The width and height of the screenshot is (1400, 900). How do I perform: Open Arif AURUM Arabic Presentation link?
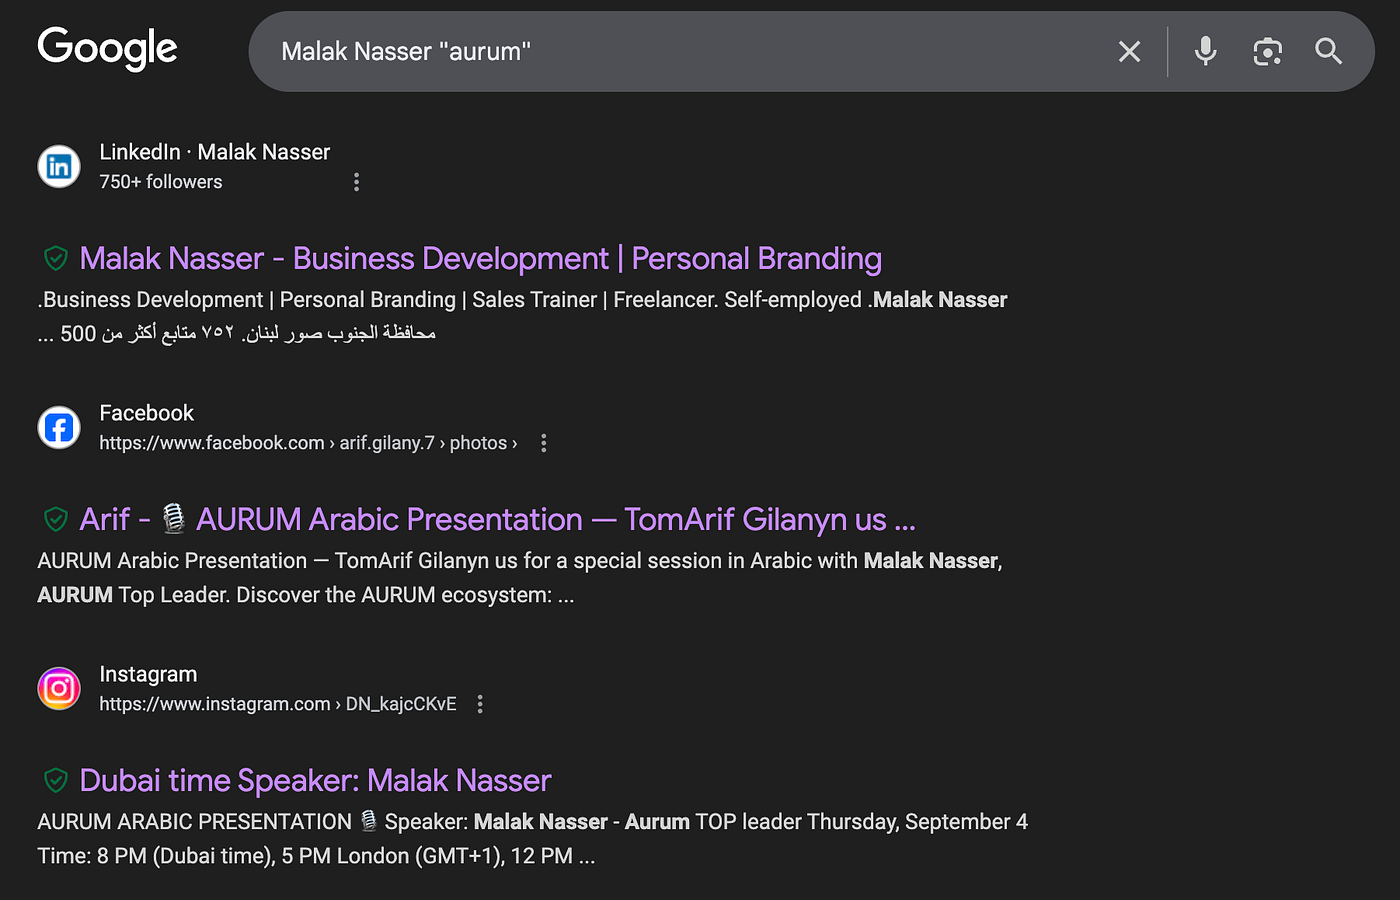click(x=498, y=520)
